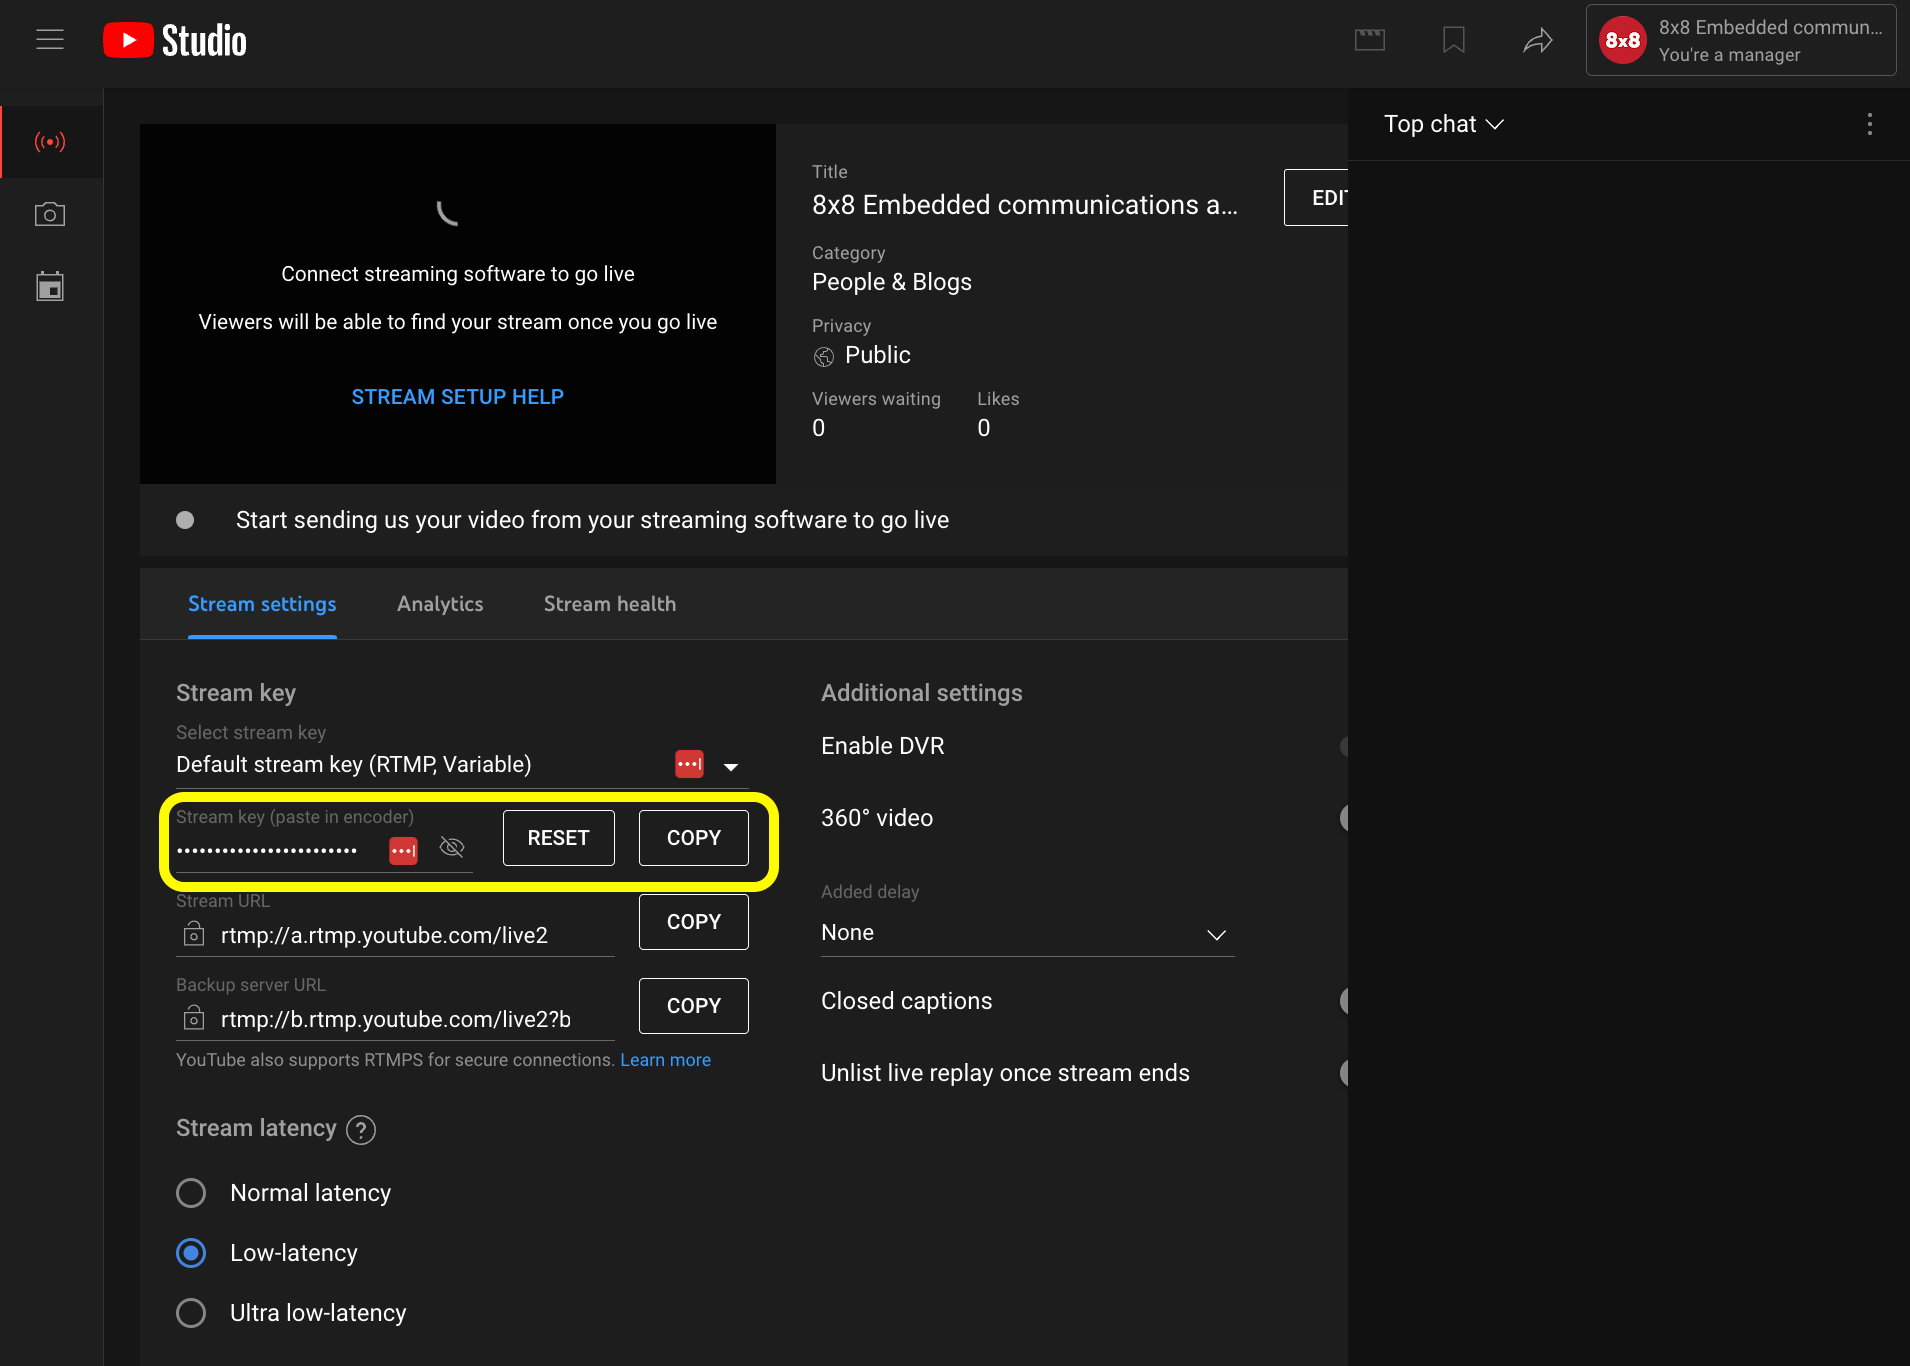The width and height of the screenshot is (1910, 1366).
Task: Select Normal latency radio button
Action: (x=191, y=1193)
